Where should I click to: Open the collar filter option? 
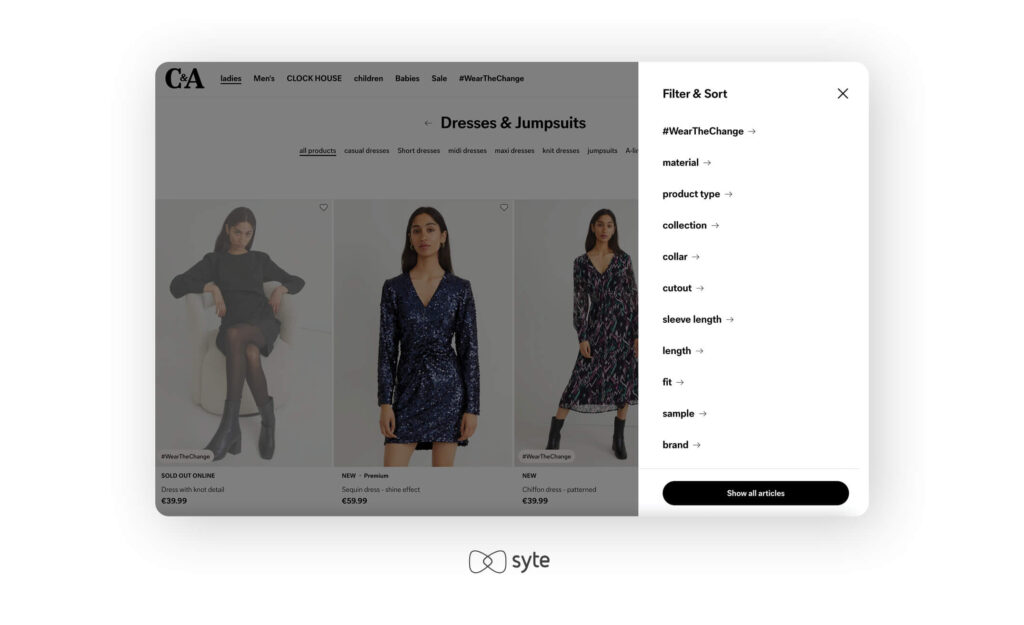click(x=680, y=257)
